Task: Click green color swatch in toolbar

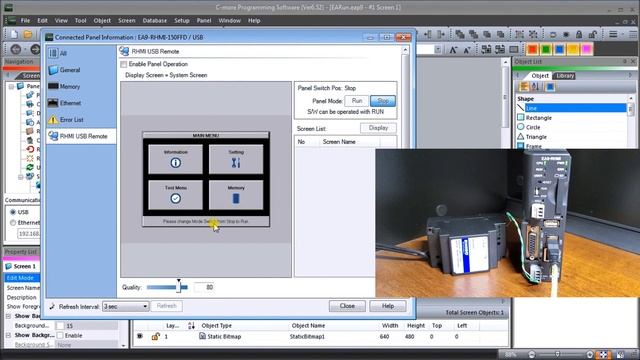Action: click(546, 49)
